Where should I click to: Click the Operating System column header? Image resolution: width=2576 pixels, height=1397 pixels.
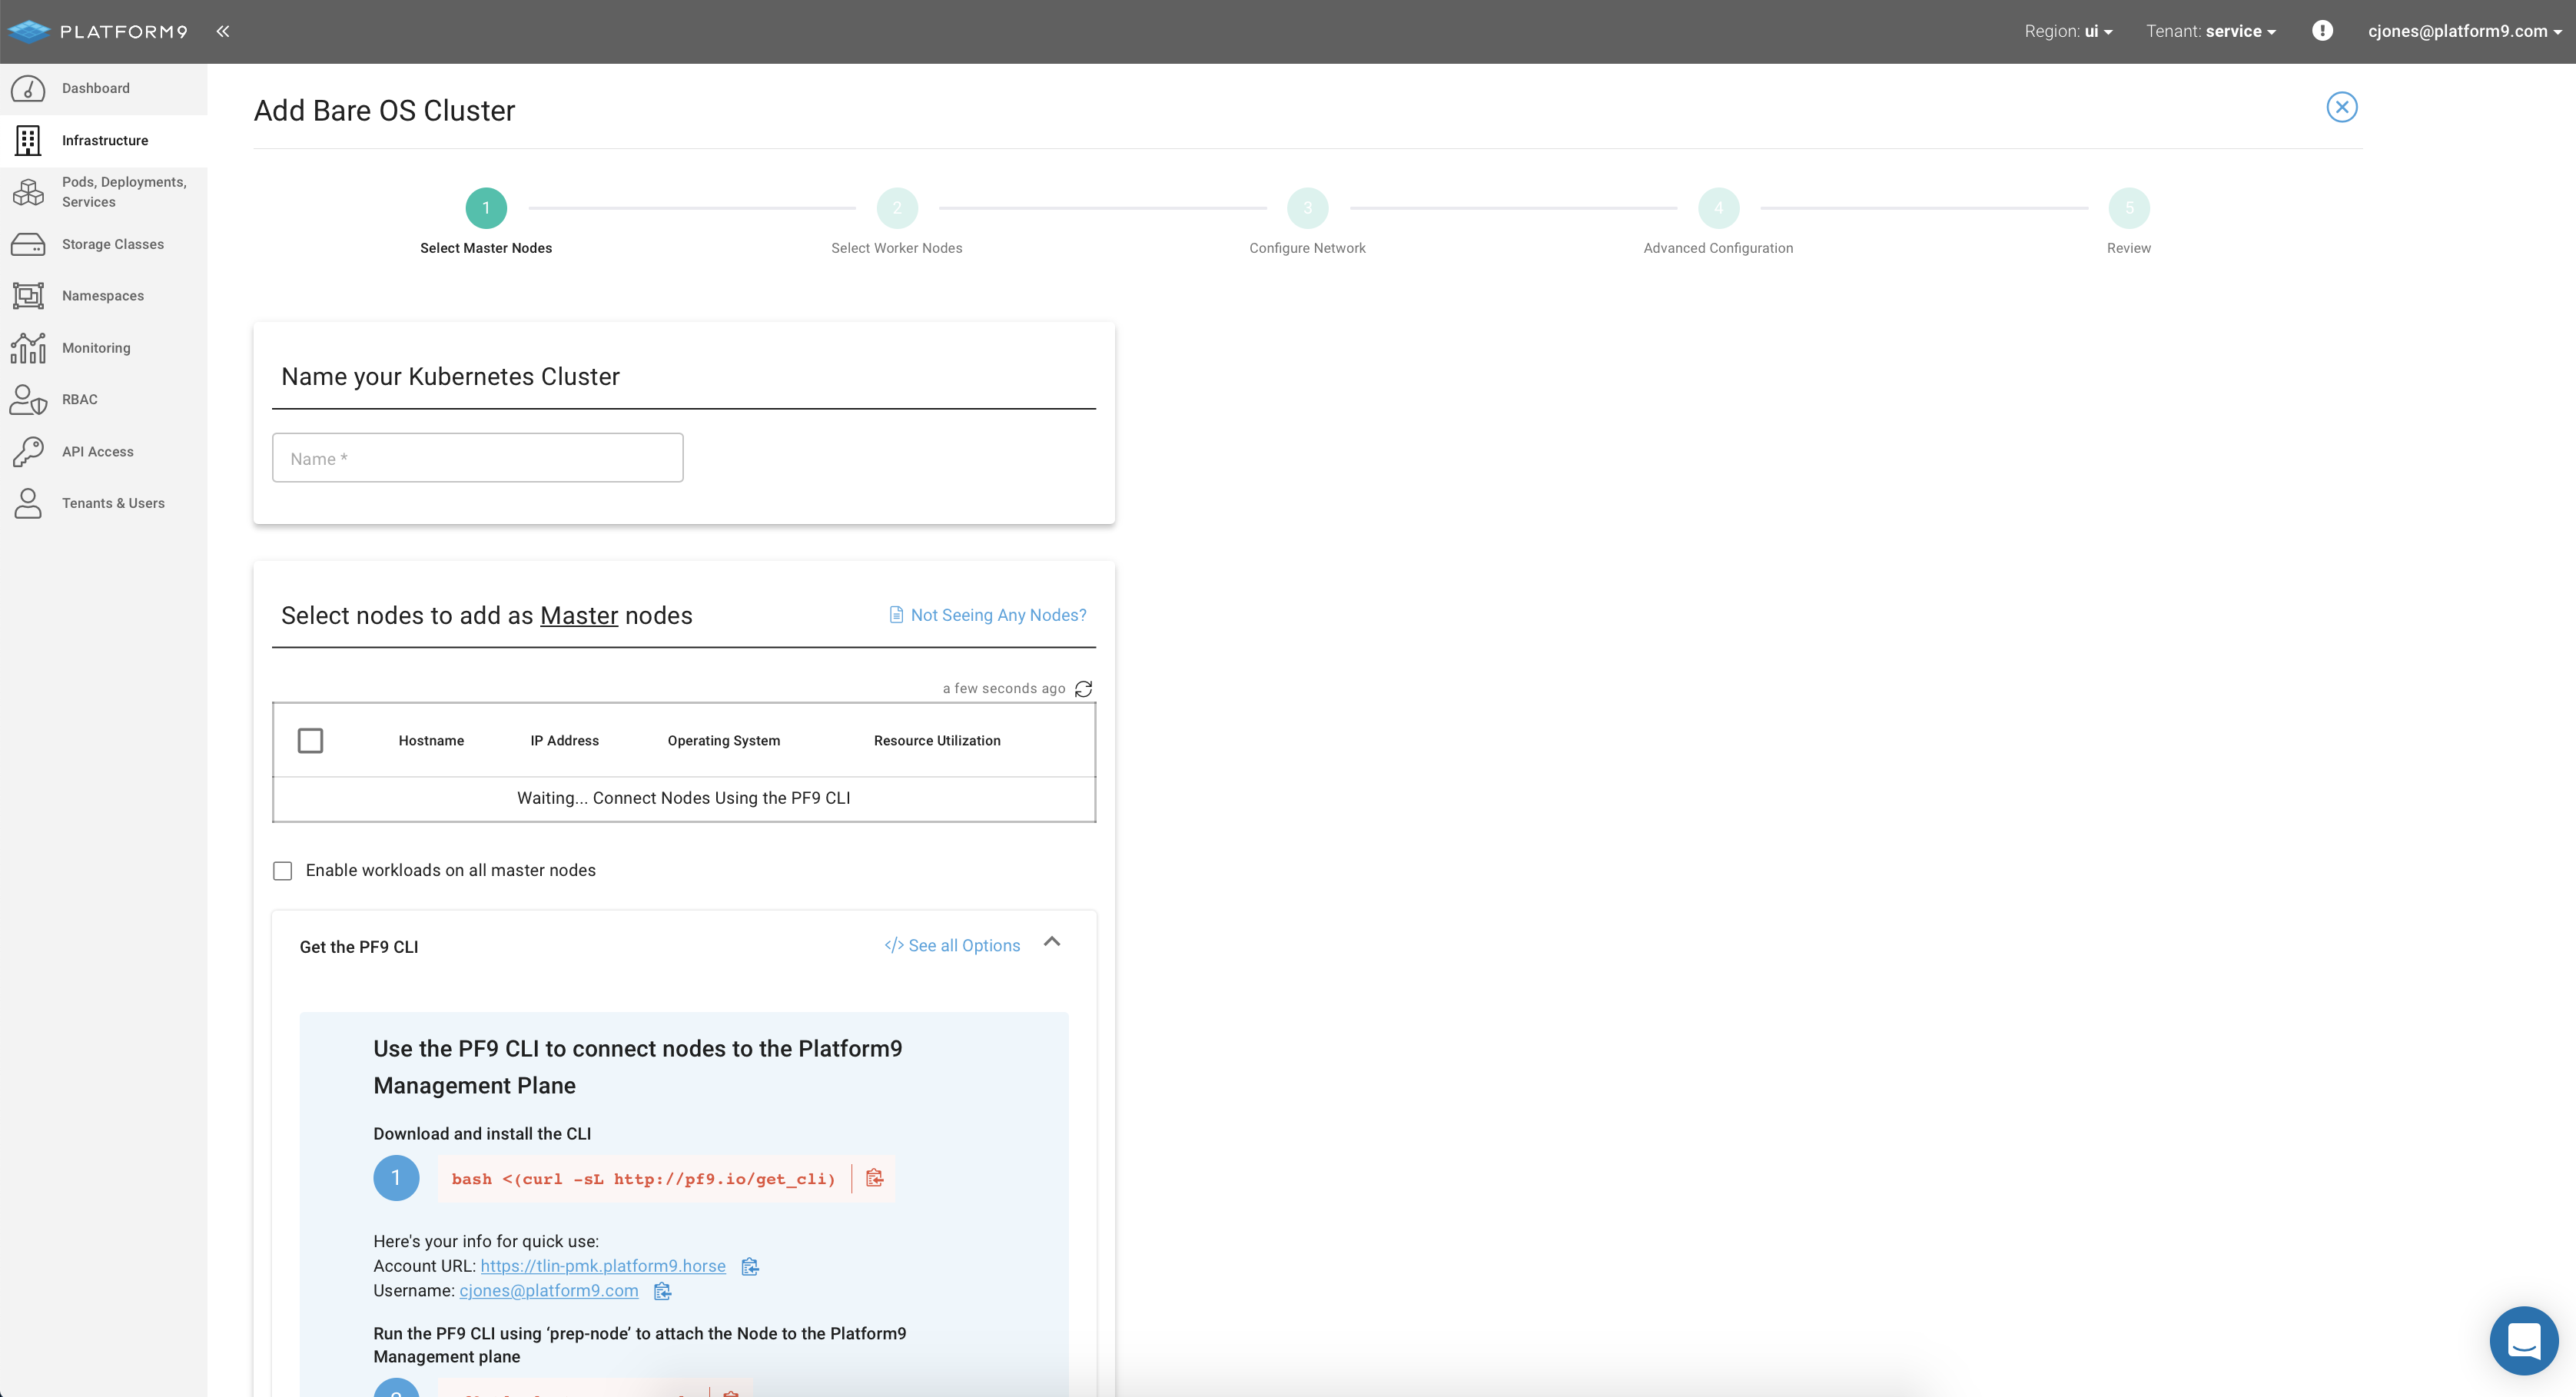724,741
